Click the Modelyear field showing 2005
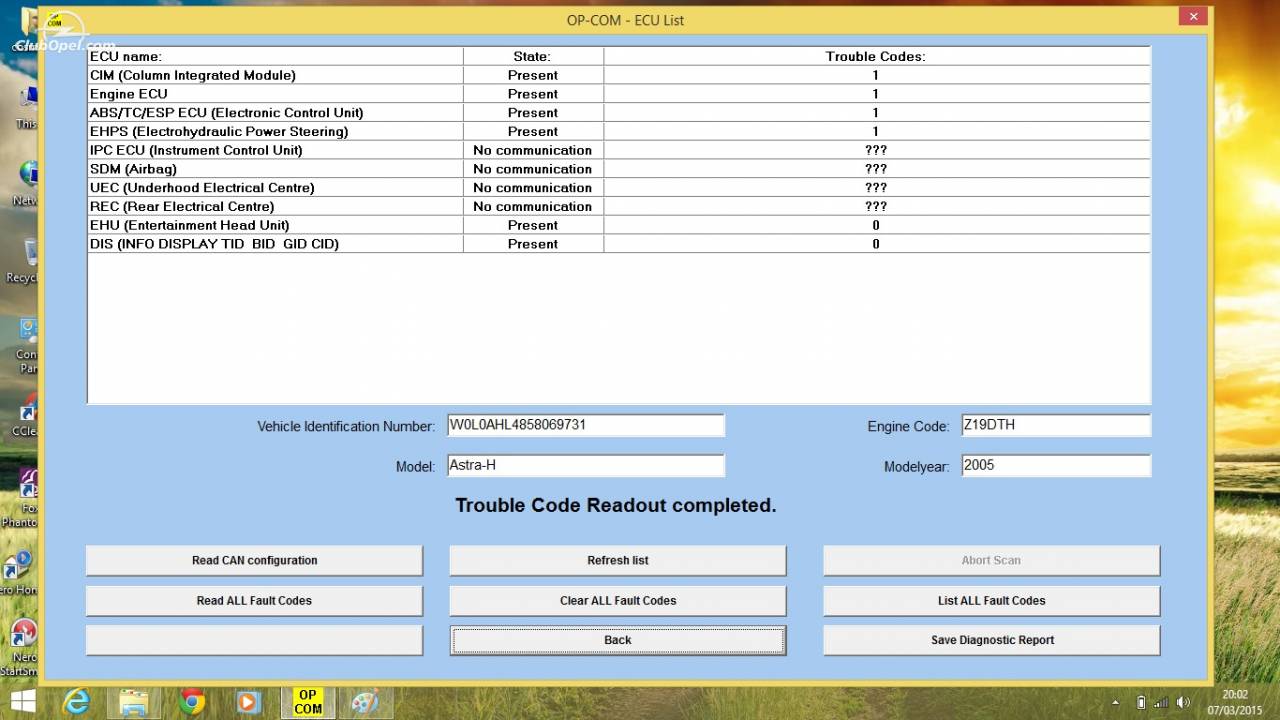1280x720 pixels. coord(1055,465)
